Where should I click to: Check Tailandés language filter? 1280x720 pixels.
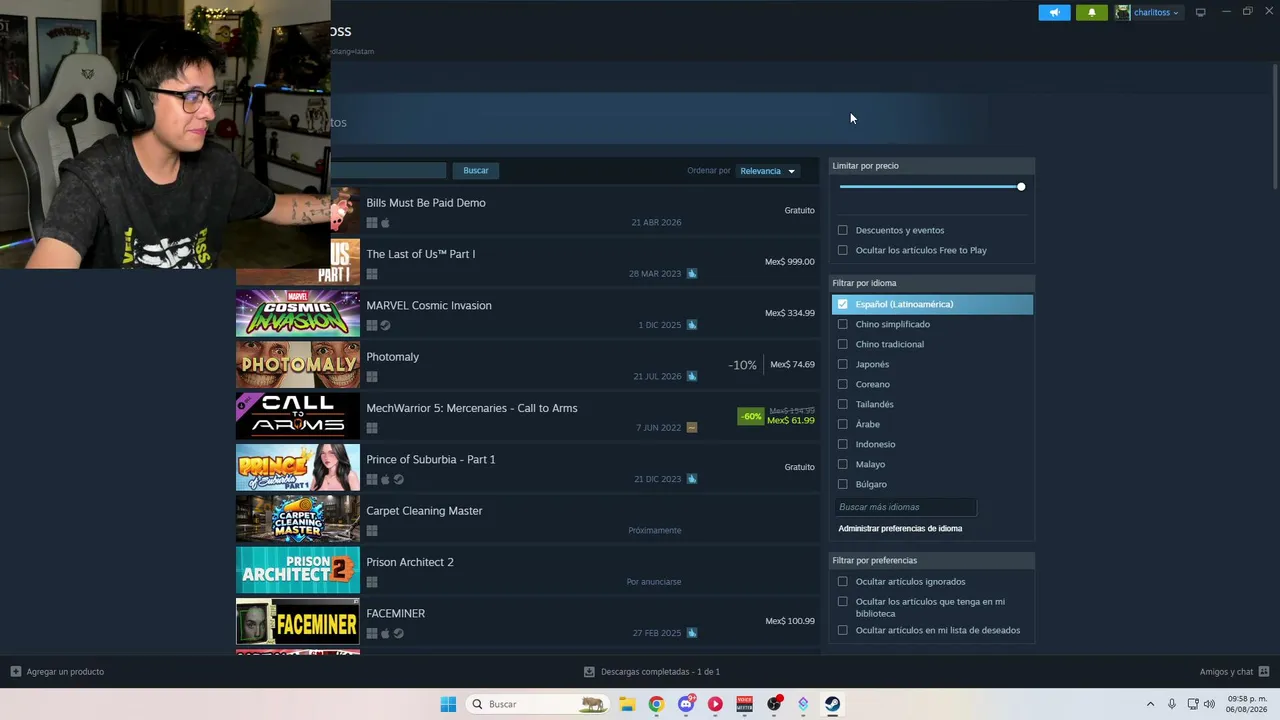pyautogui.click(x=843, y=404)
